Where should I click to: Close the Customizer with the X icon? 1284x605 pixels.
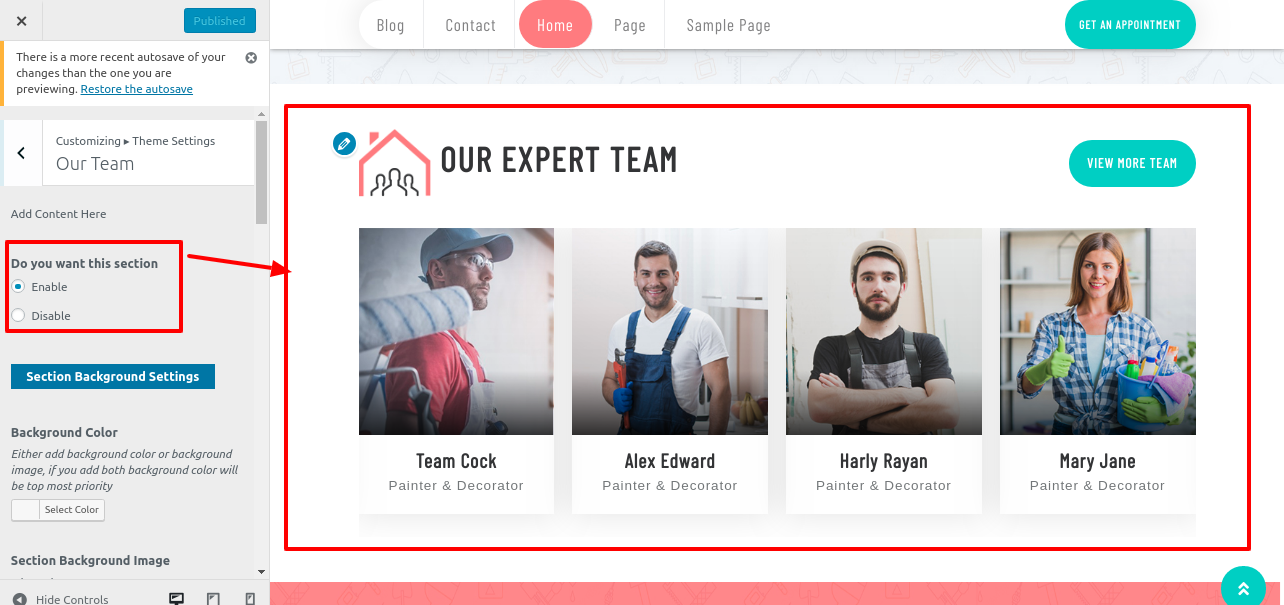click(x=22, y=21)
